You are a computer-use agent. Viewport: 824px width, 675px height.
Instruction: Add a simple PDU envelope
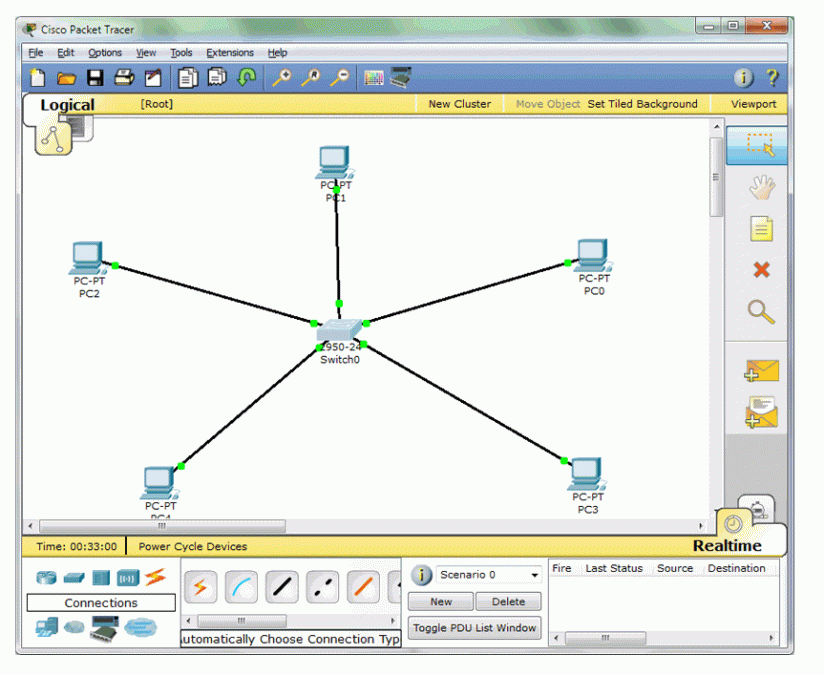[761, 370]
